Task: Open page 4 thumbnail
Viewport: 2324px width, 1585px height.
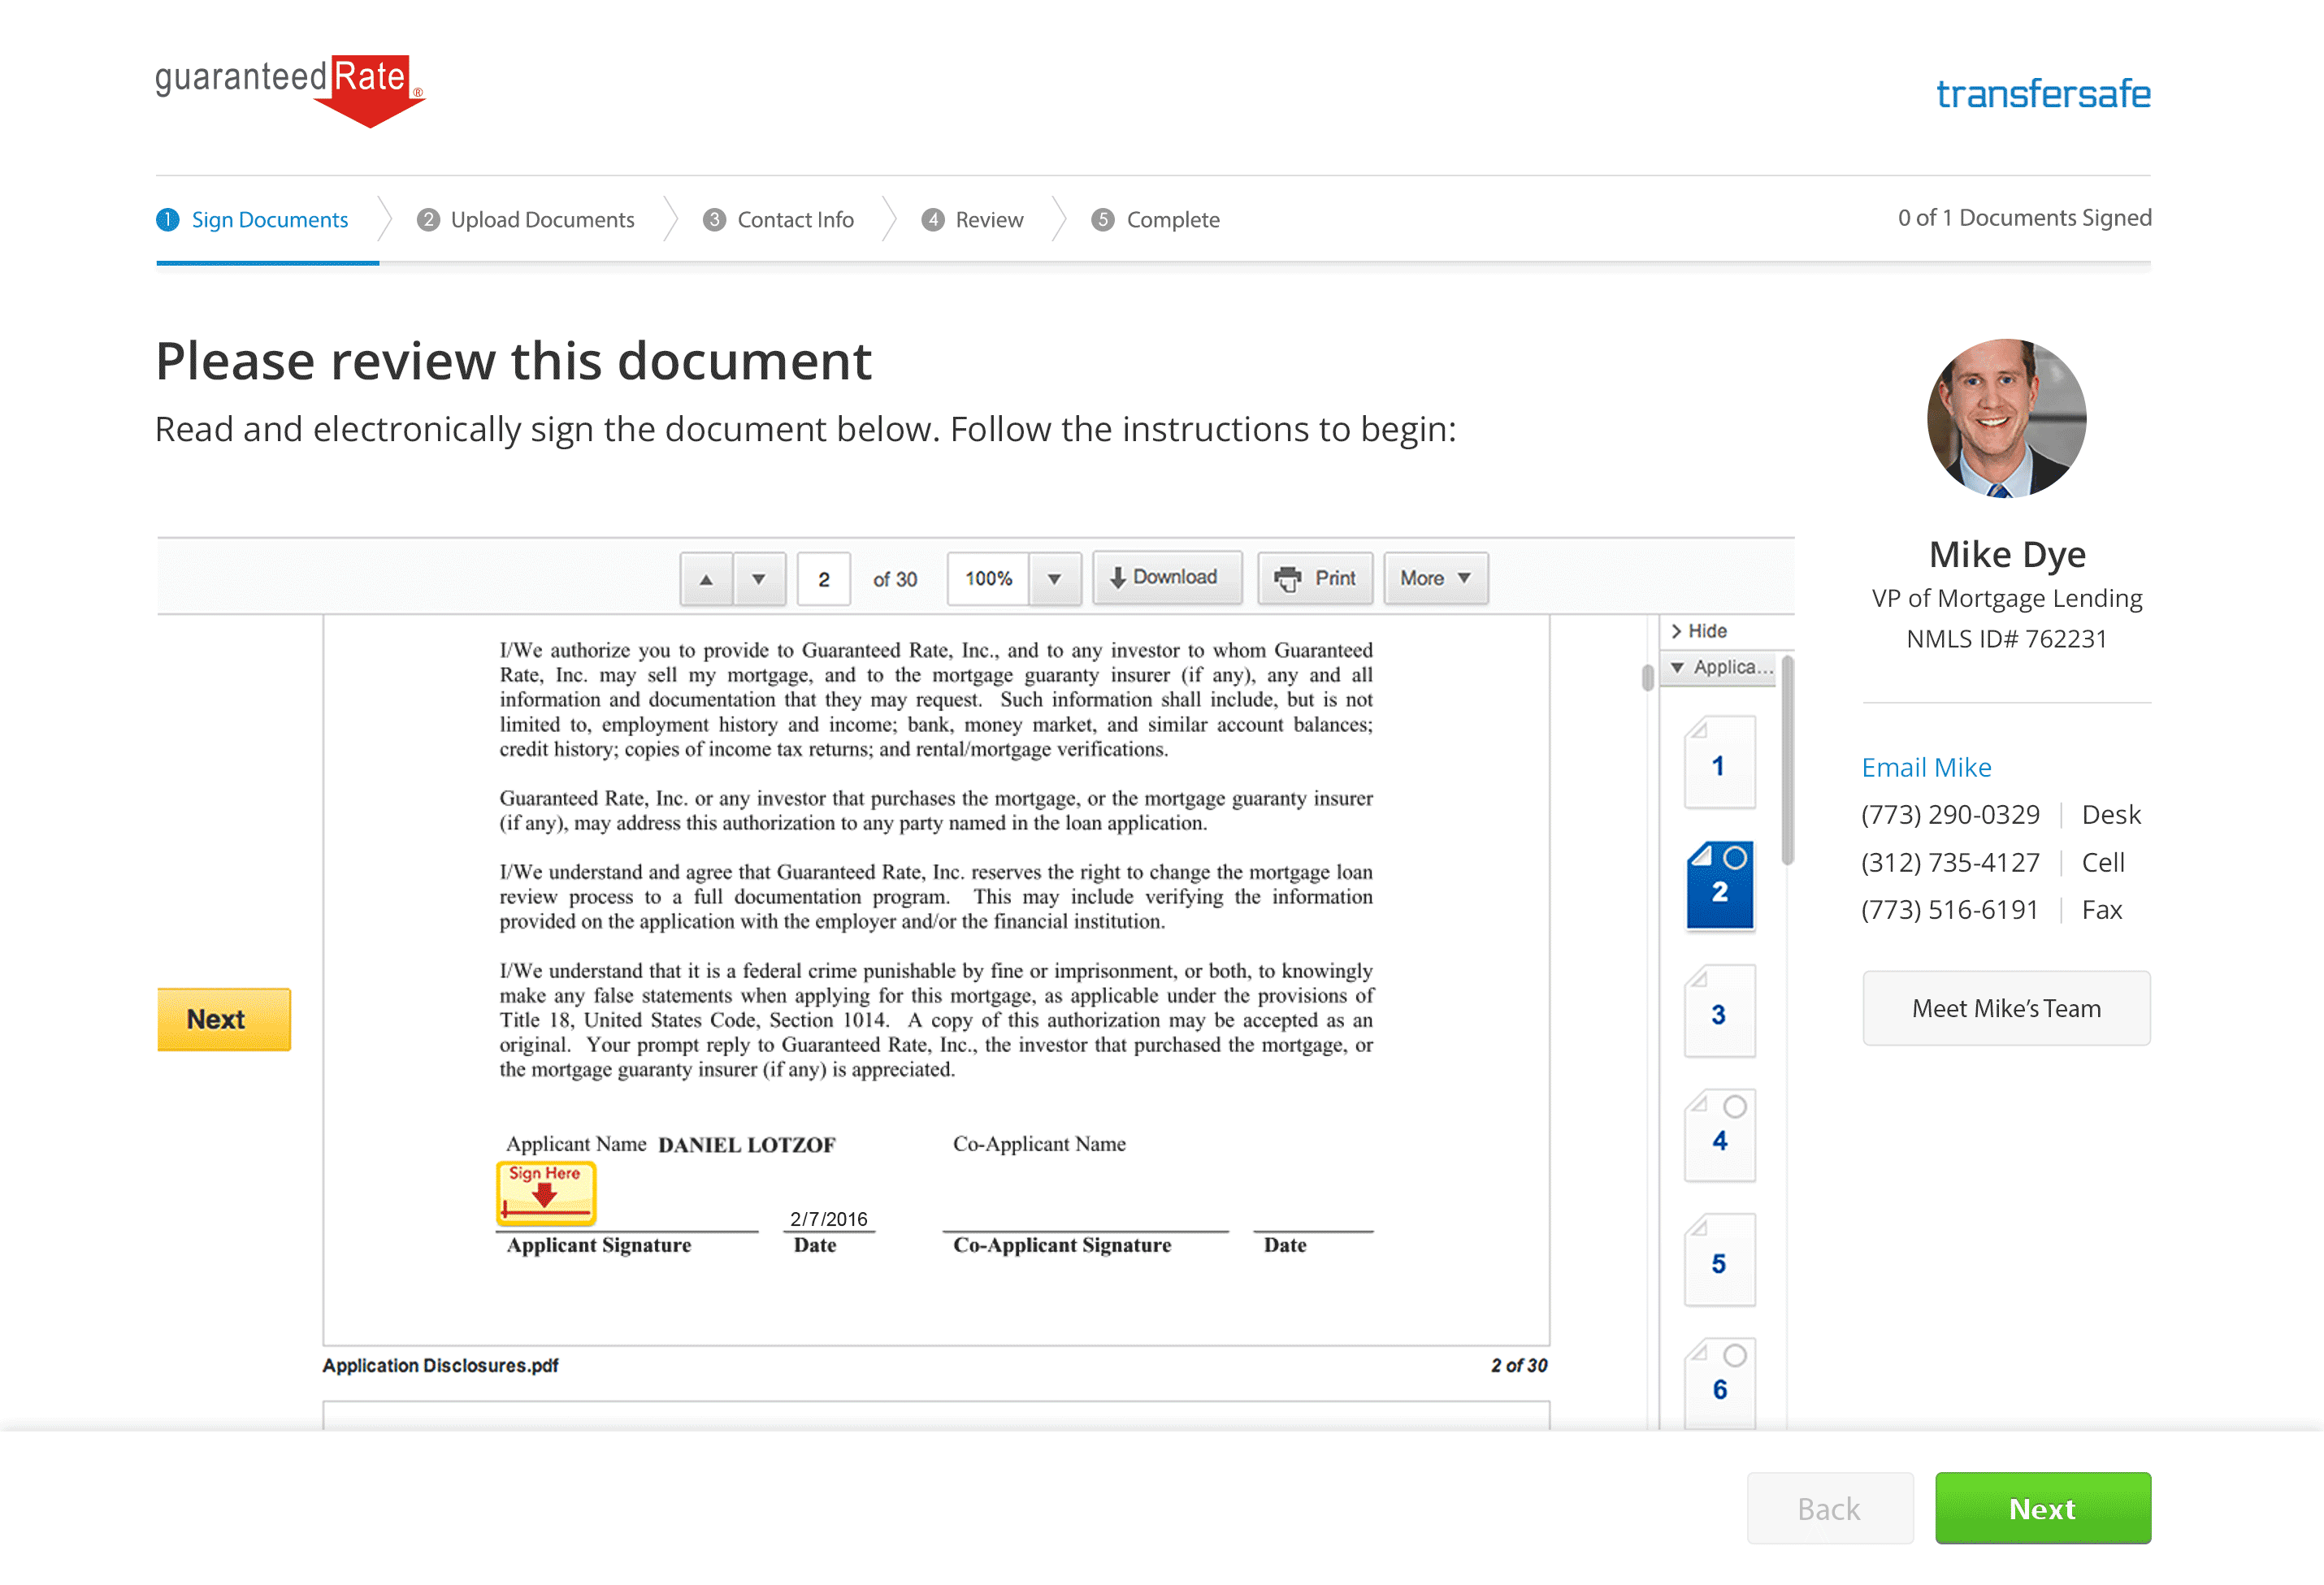Action: coord(1719,1136)
